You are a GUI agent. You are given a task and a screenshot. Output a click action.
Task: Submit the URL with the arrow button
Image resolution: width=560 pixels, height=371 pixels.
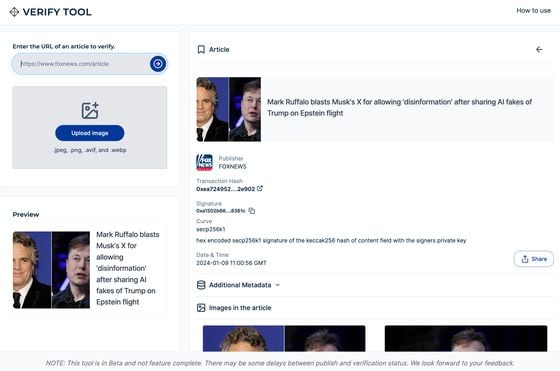click(158, 64)
